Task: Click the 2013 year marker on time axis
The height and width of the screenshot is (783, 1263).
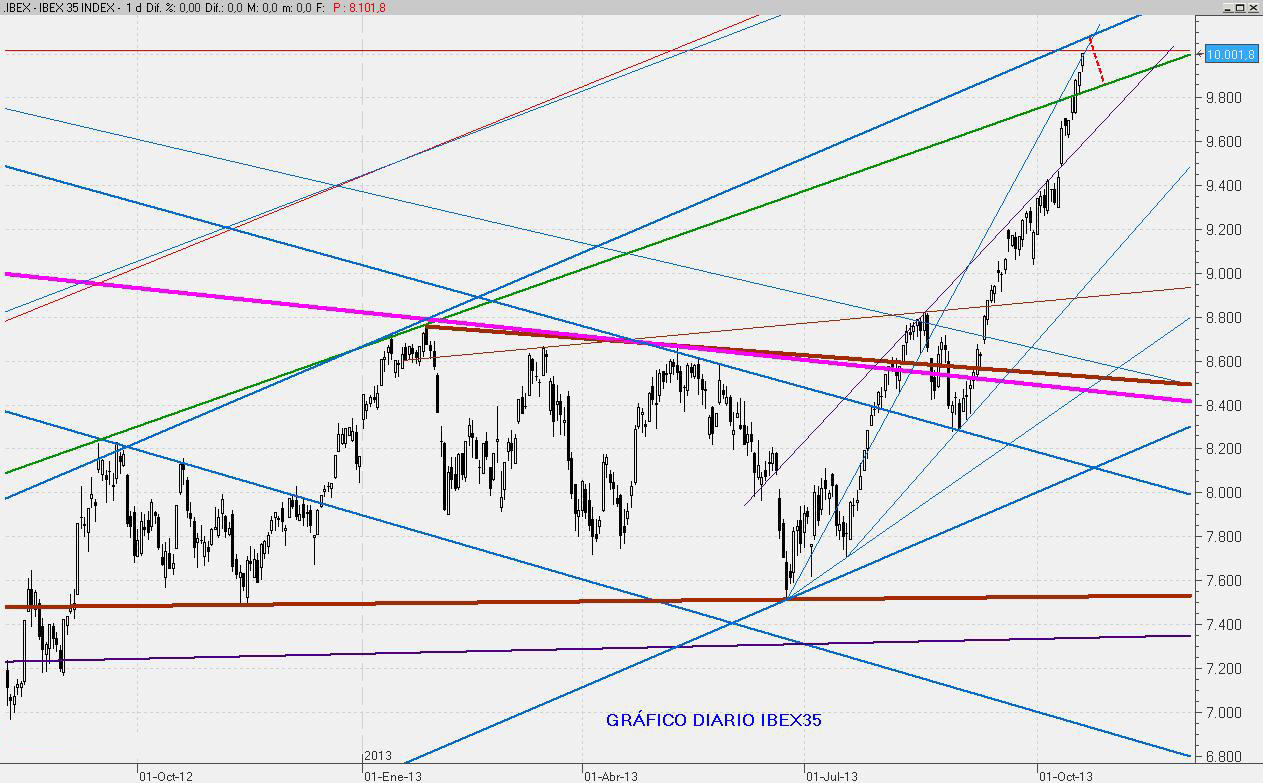Action: tap(377, 756)
